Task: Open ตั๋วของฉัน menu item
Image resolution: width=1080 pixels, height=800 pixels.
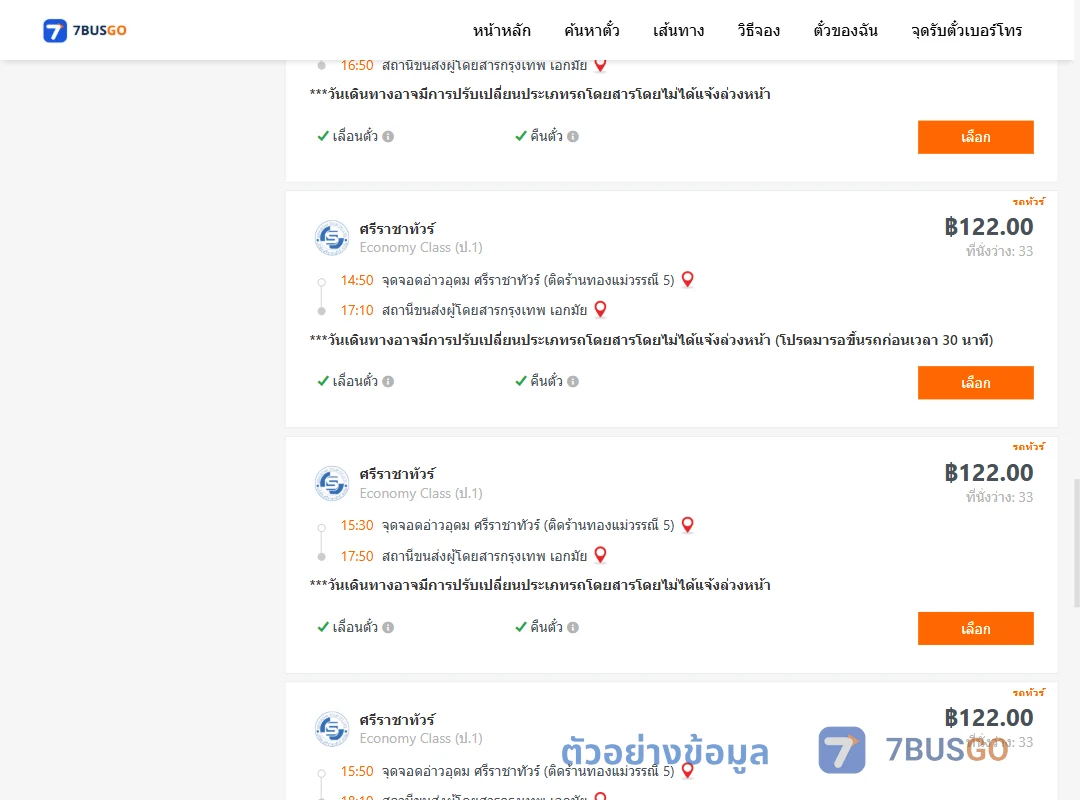Action: [845, 30]
